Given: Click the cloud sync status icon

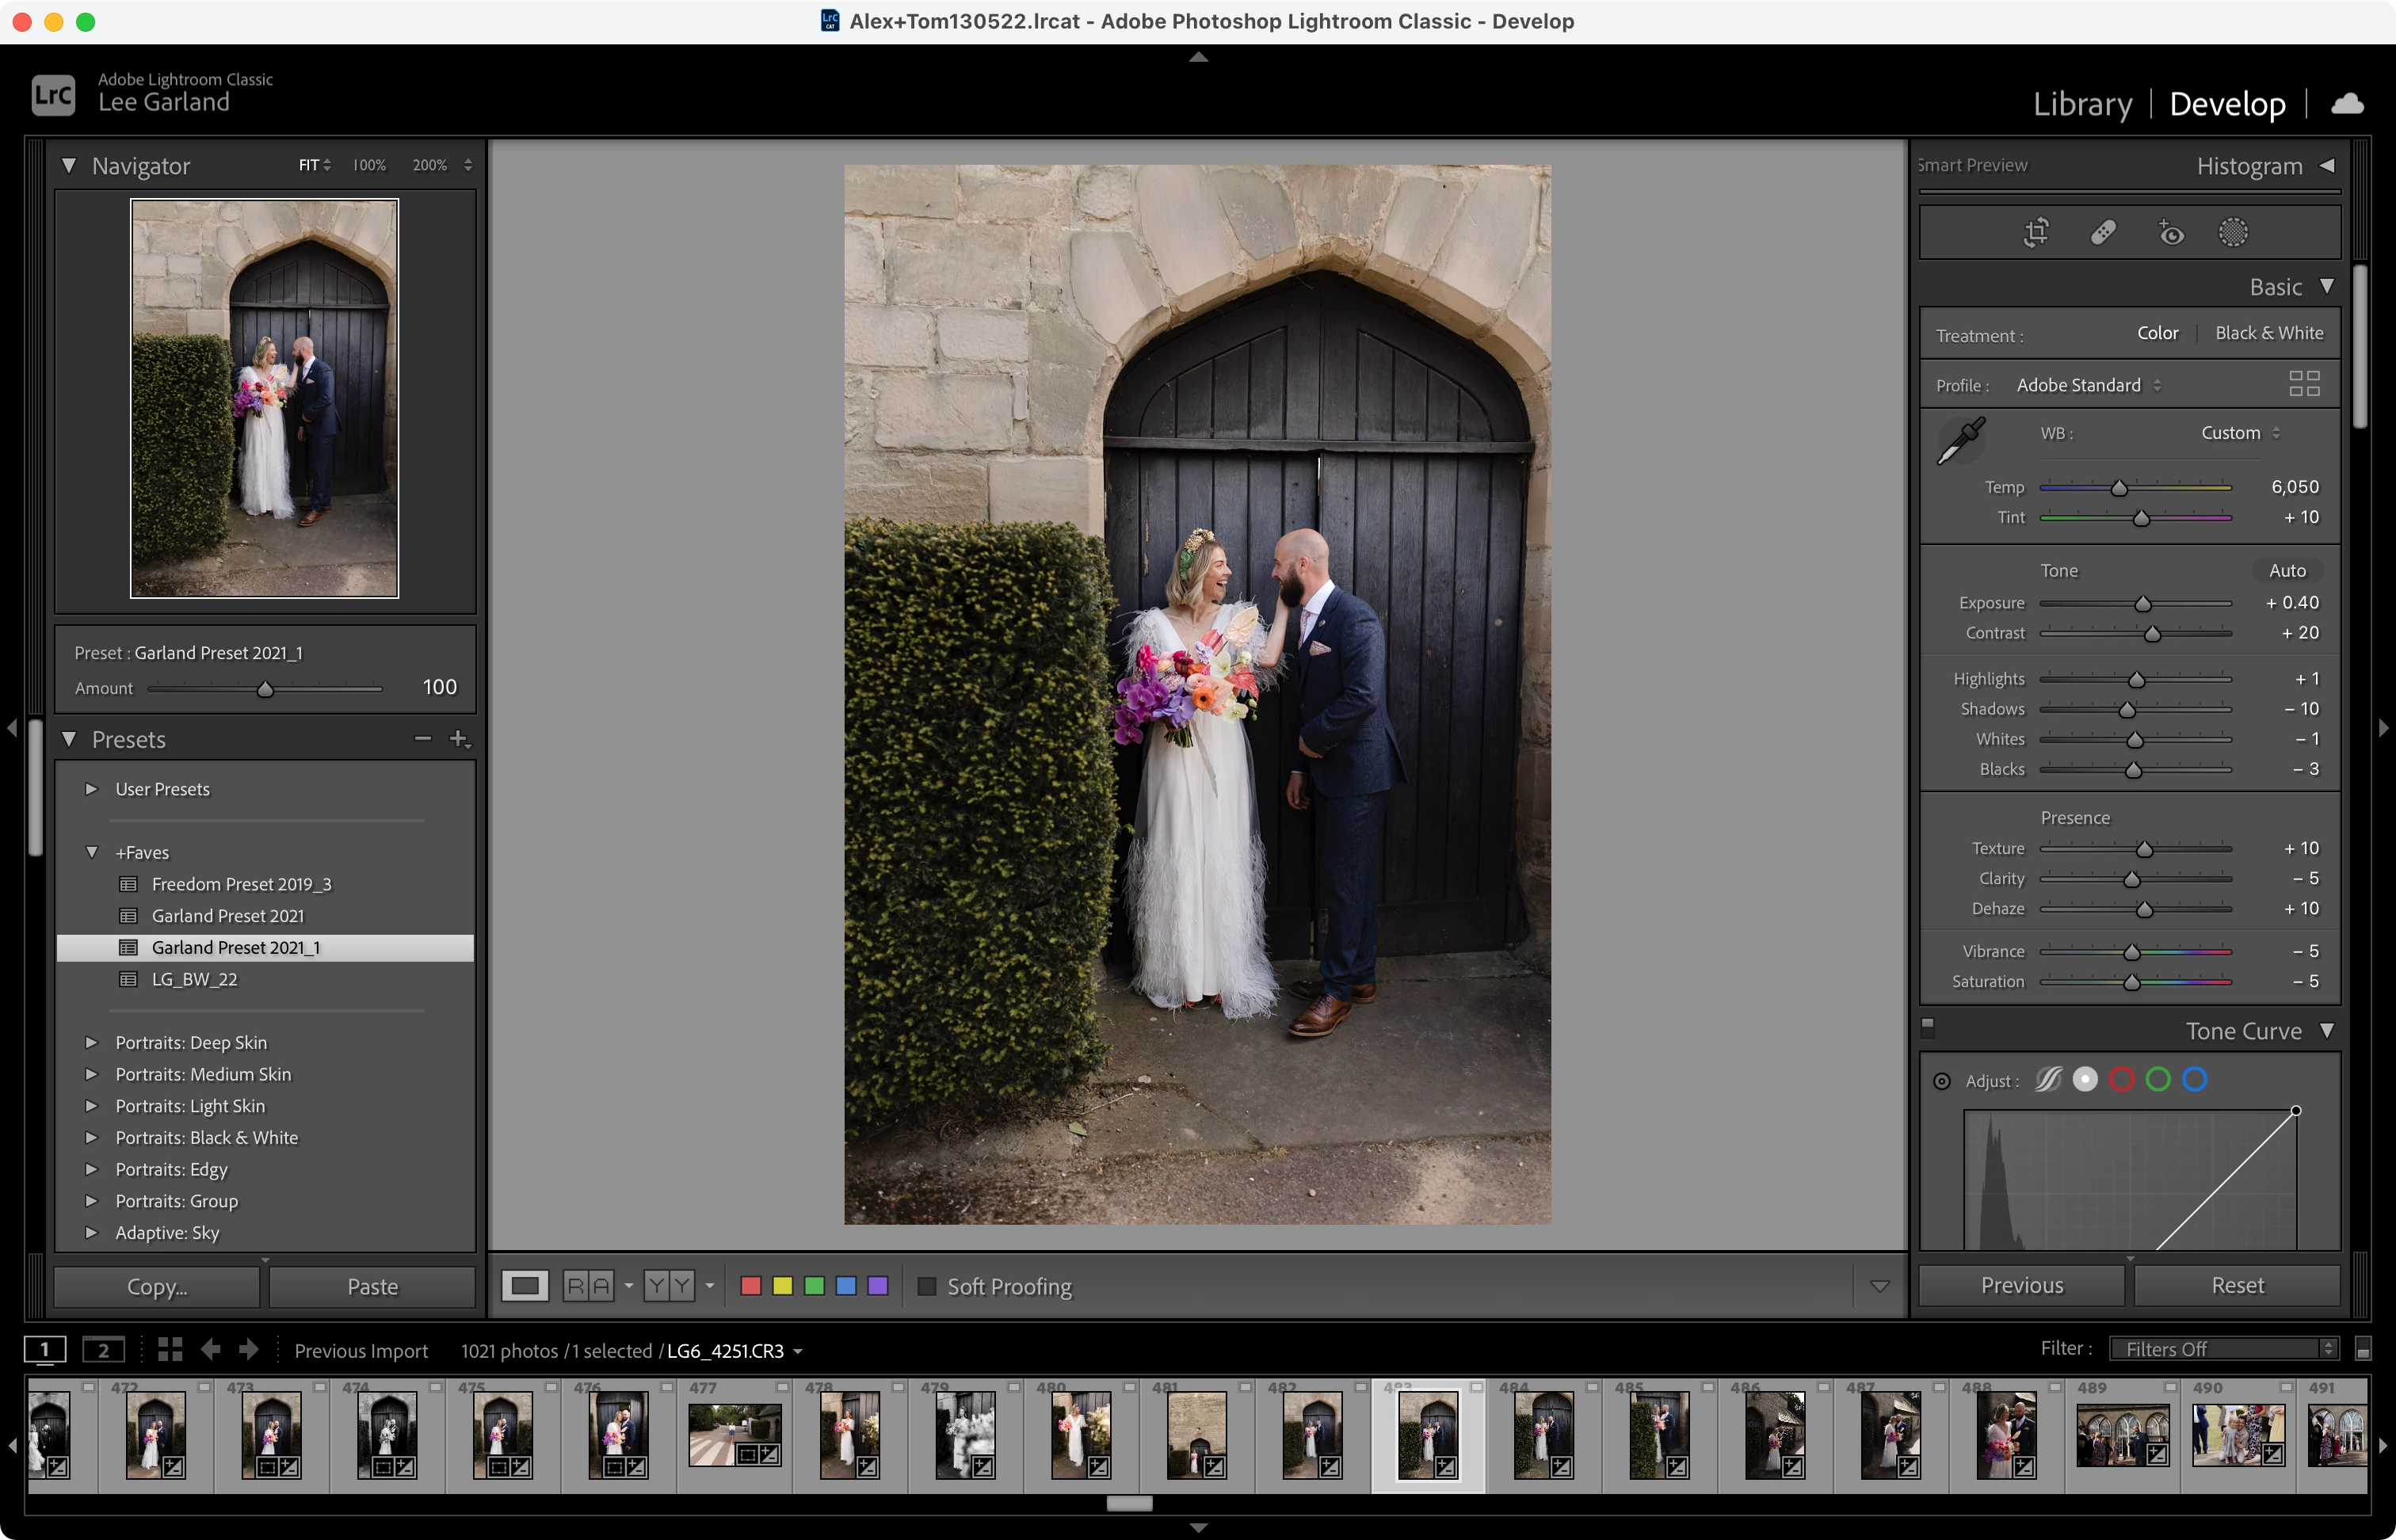Looking at the screenshot, I should tap(2347, 104).
